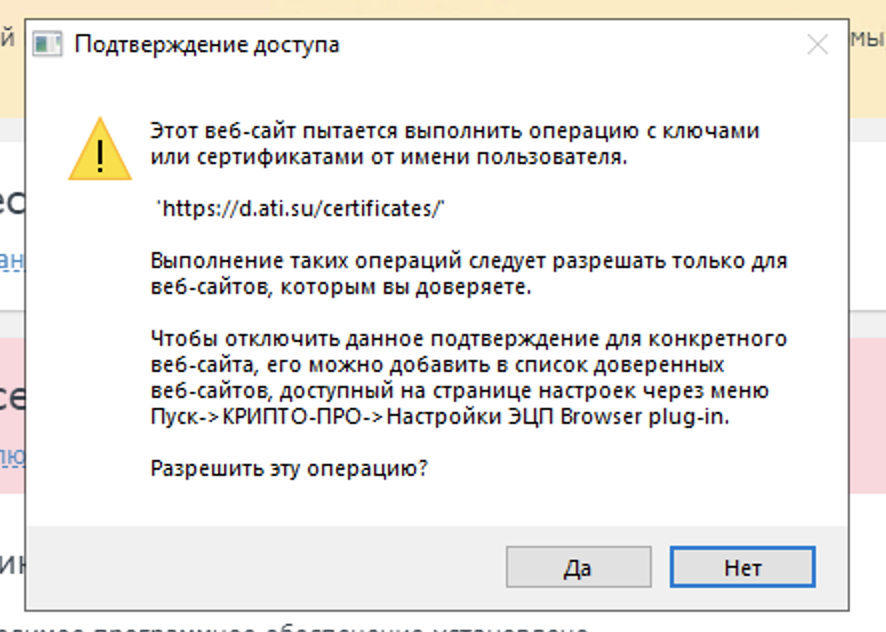Click the question 'Разрешить эту операцию?'
The width and height of the screenshot is (886, 632).
pos(289,467)
